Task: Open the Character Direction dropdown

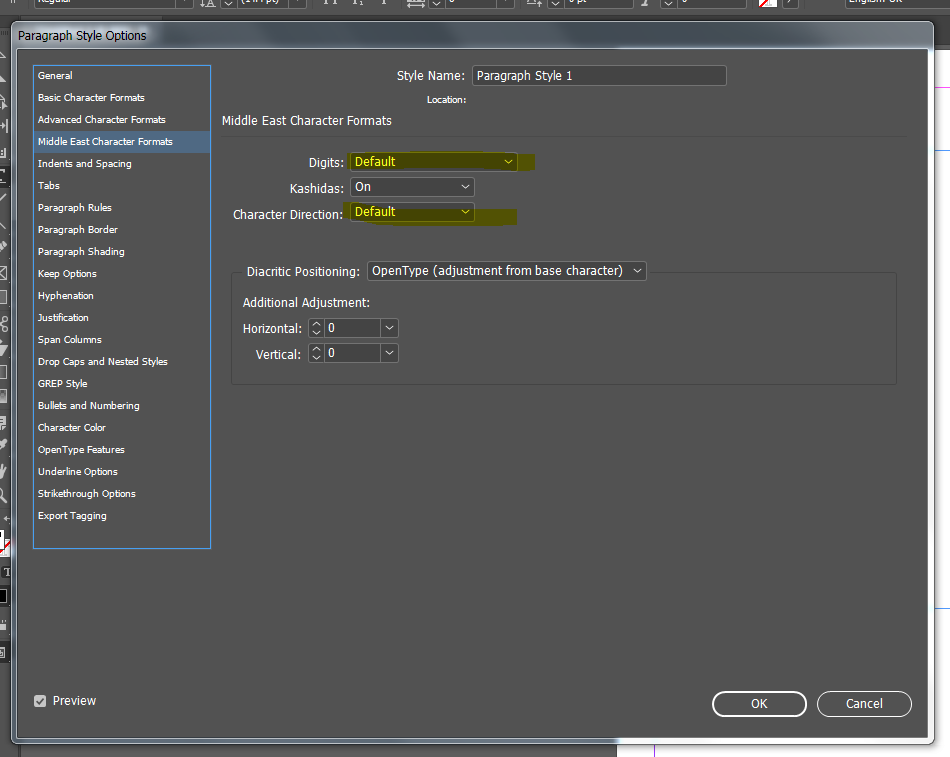Action: click(x=412, y=212)
